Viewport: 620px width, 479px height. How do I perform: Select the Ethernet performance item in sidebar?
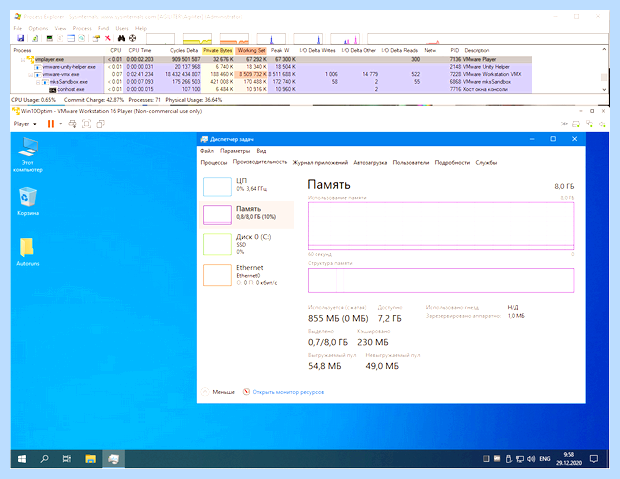click(x=247, y=275)
